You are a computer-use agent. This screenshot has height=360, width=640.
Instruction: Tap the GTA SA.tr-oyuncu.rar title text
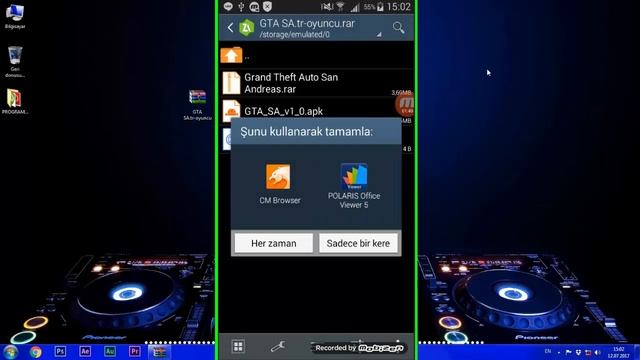pos(307,24)
